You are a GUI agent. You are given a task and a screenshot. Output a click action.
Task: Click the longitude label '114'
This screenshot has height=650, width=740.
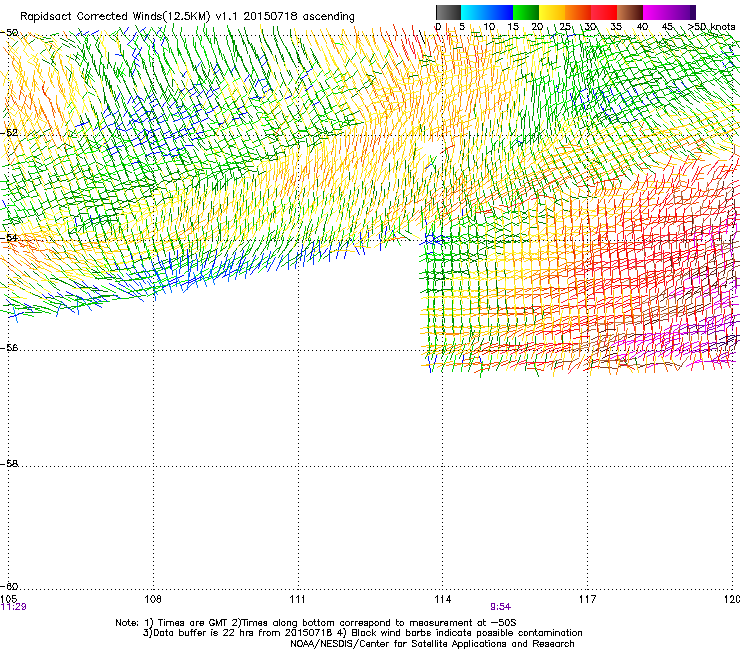[443, 599]
